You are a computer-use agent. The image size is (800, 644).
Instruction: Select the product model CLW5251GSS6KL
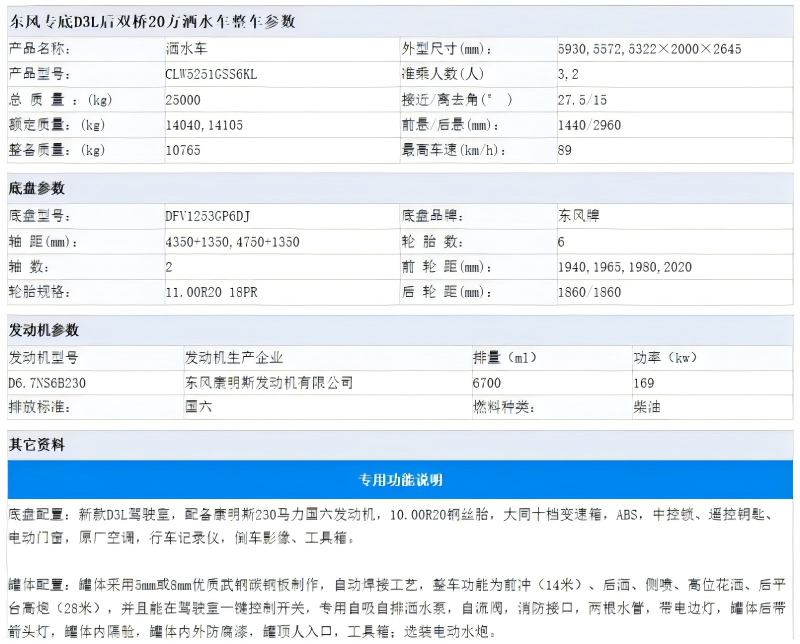[211, 74]
